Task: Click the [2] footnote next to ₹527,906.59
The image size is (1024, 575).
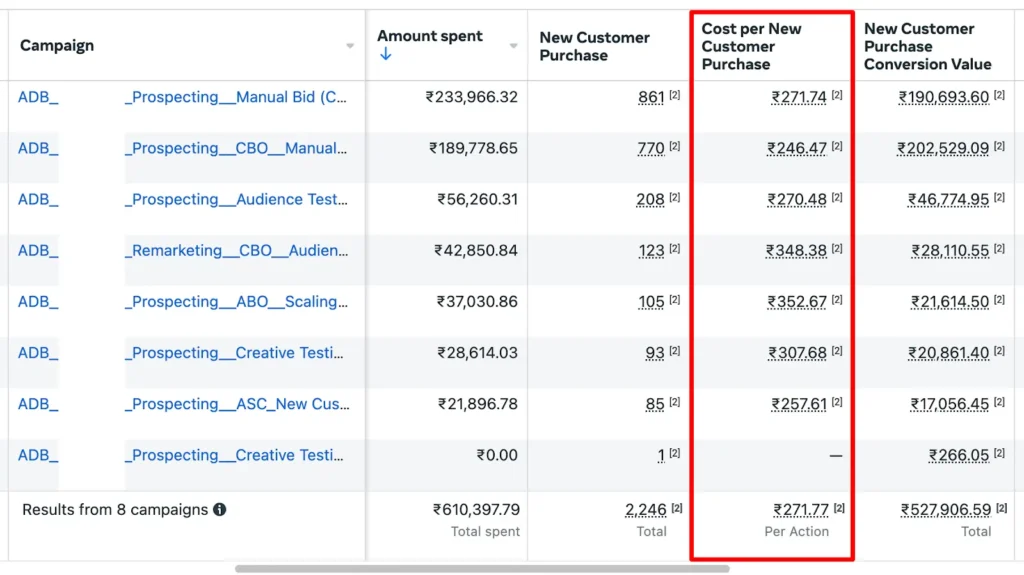Action: point(1002,508)
